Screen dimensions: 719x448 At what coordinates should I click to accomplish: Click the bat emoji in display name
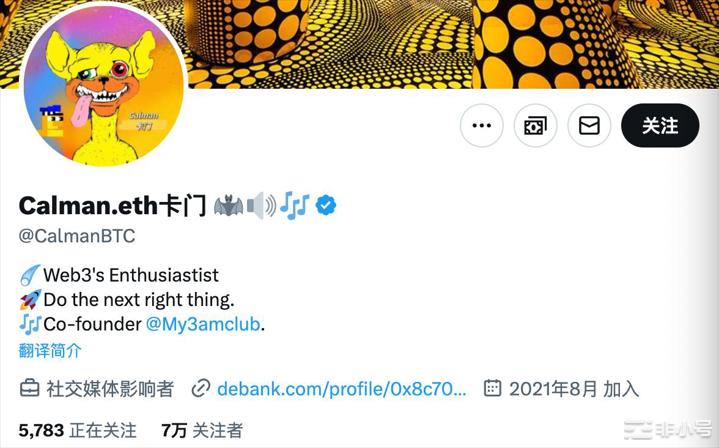(229, 205)
